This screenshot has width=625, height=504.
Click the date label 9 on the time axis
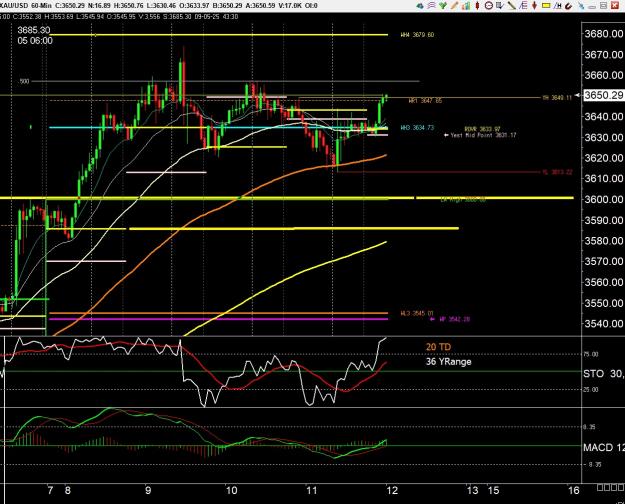point(148,490)
